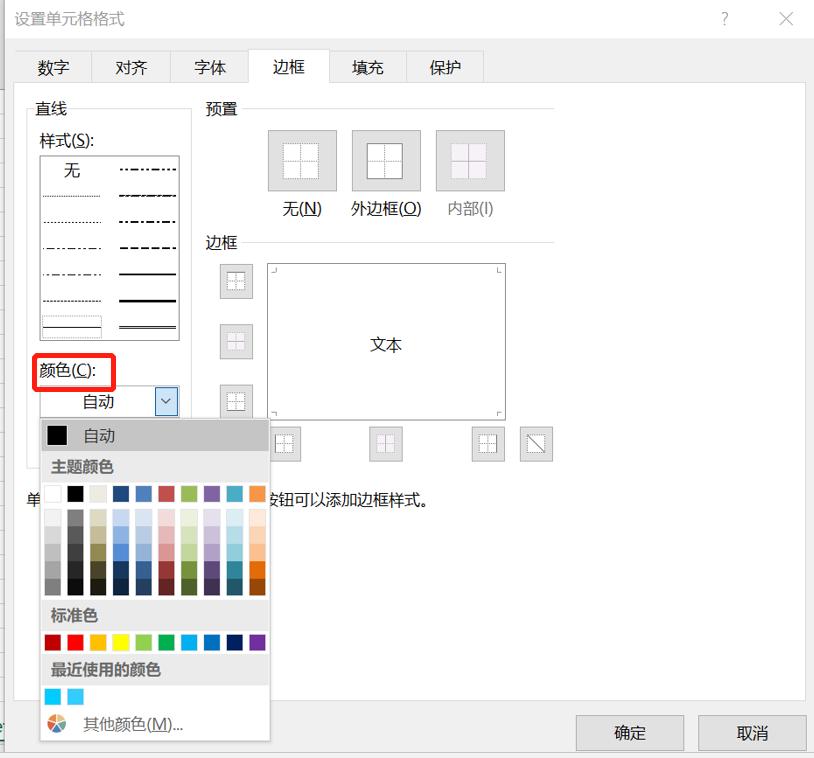Switch to the 字体 tab
Viewport: 814px width, 758px height.
tap(210, 67)
